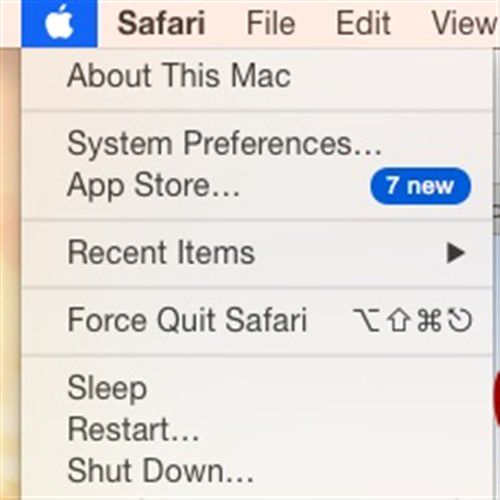Open the File menu
500x500 pixels.
pos(271,23)
